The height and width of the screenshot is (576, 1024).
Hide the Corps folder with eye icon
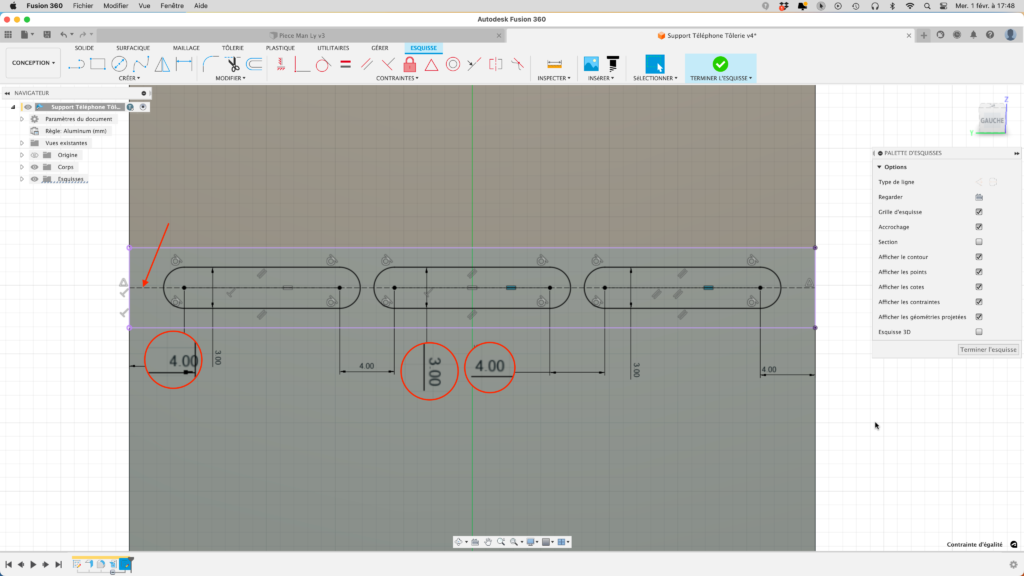pyautogui.click(x=35, y=167)
